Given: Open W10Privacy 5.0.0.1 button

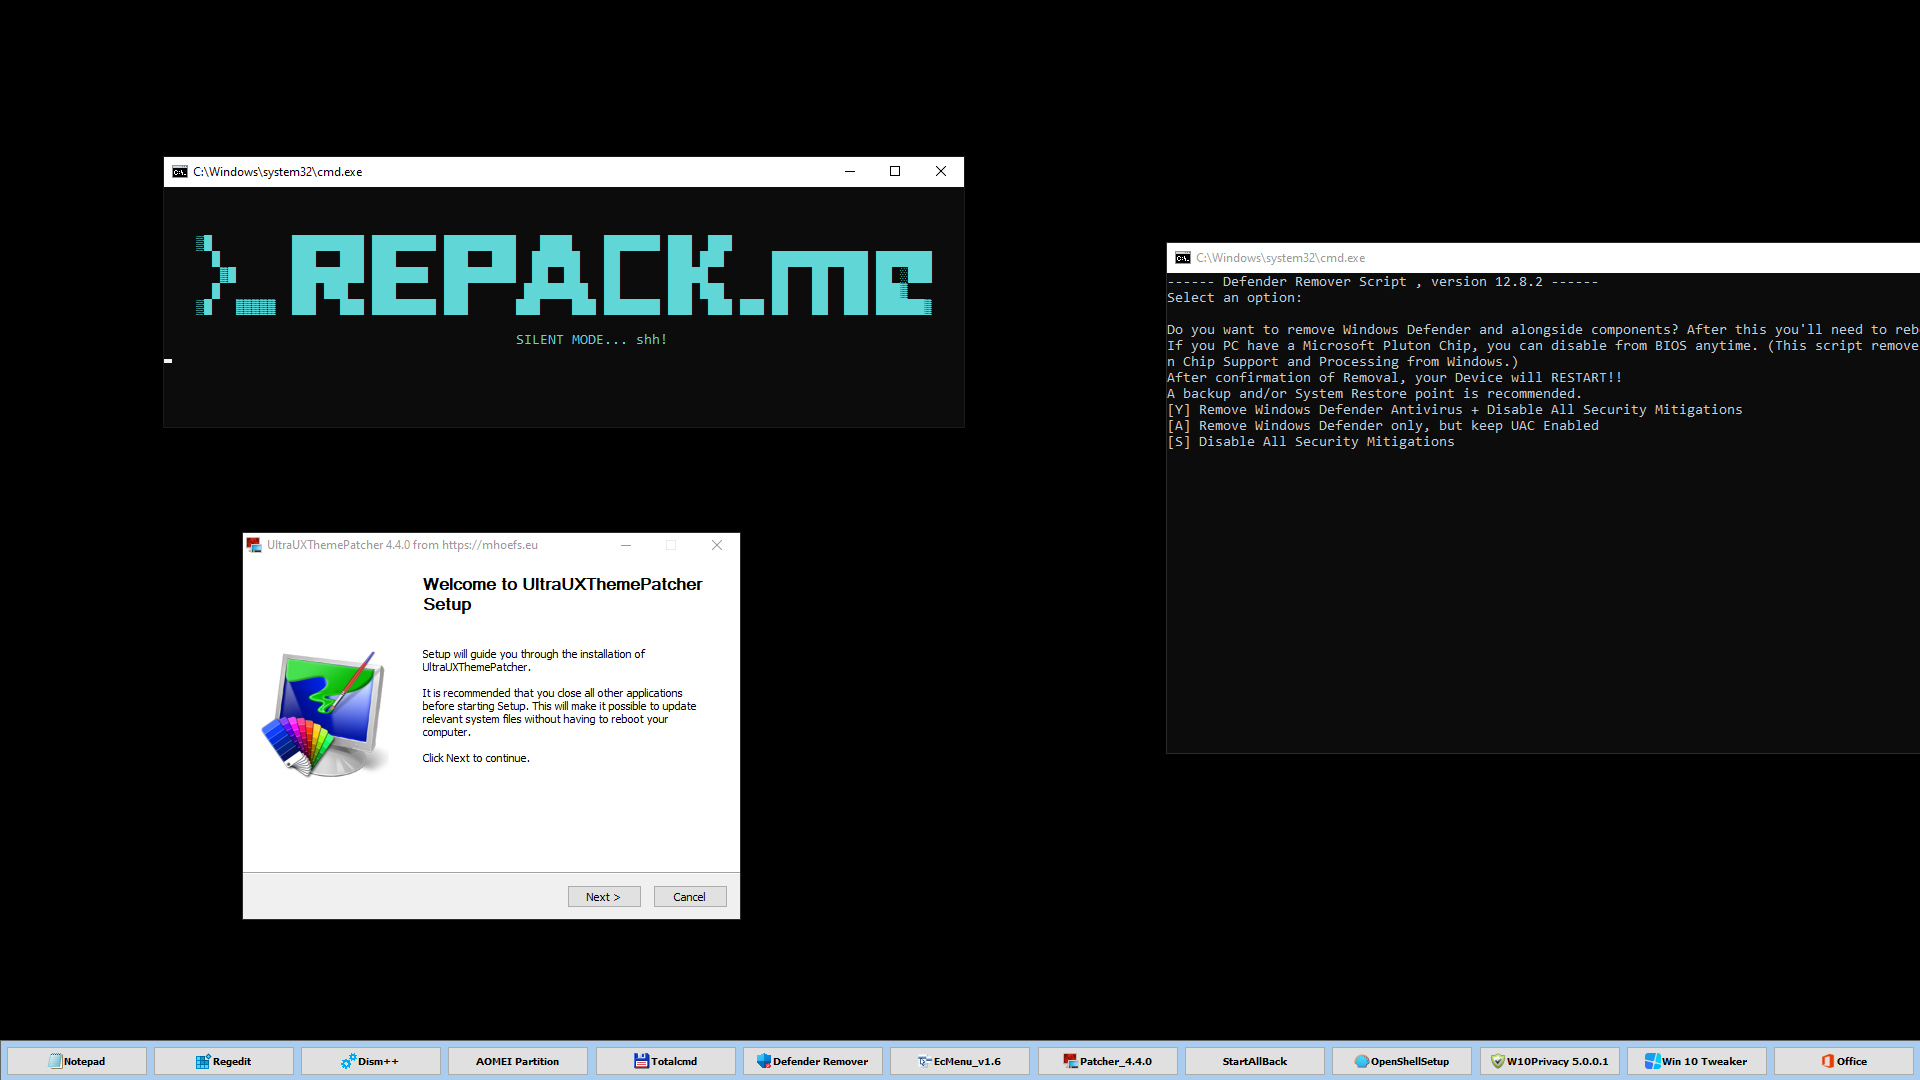Looking at the screenshot, I should click(x=1550, y=1061).
